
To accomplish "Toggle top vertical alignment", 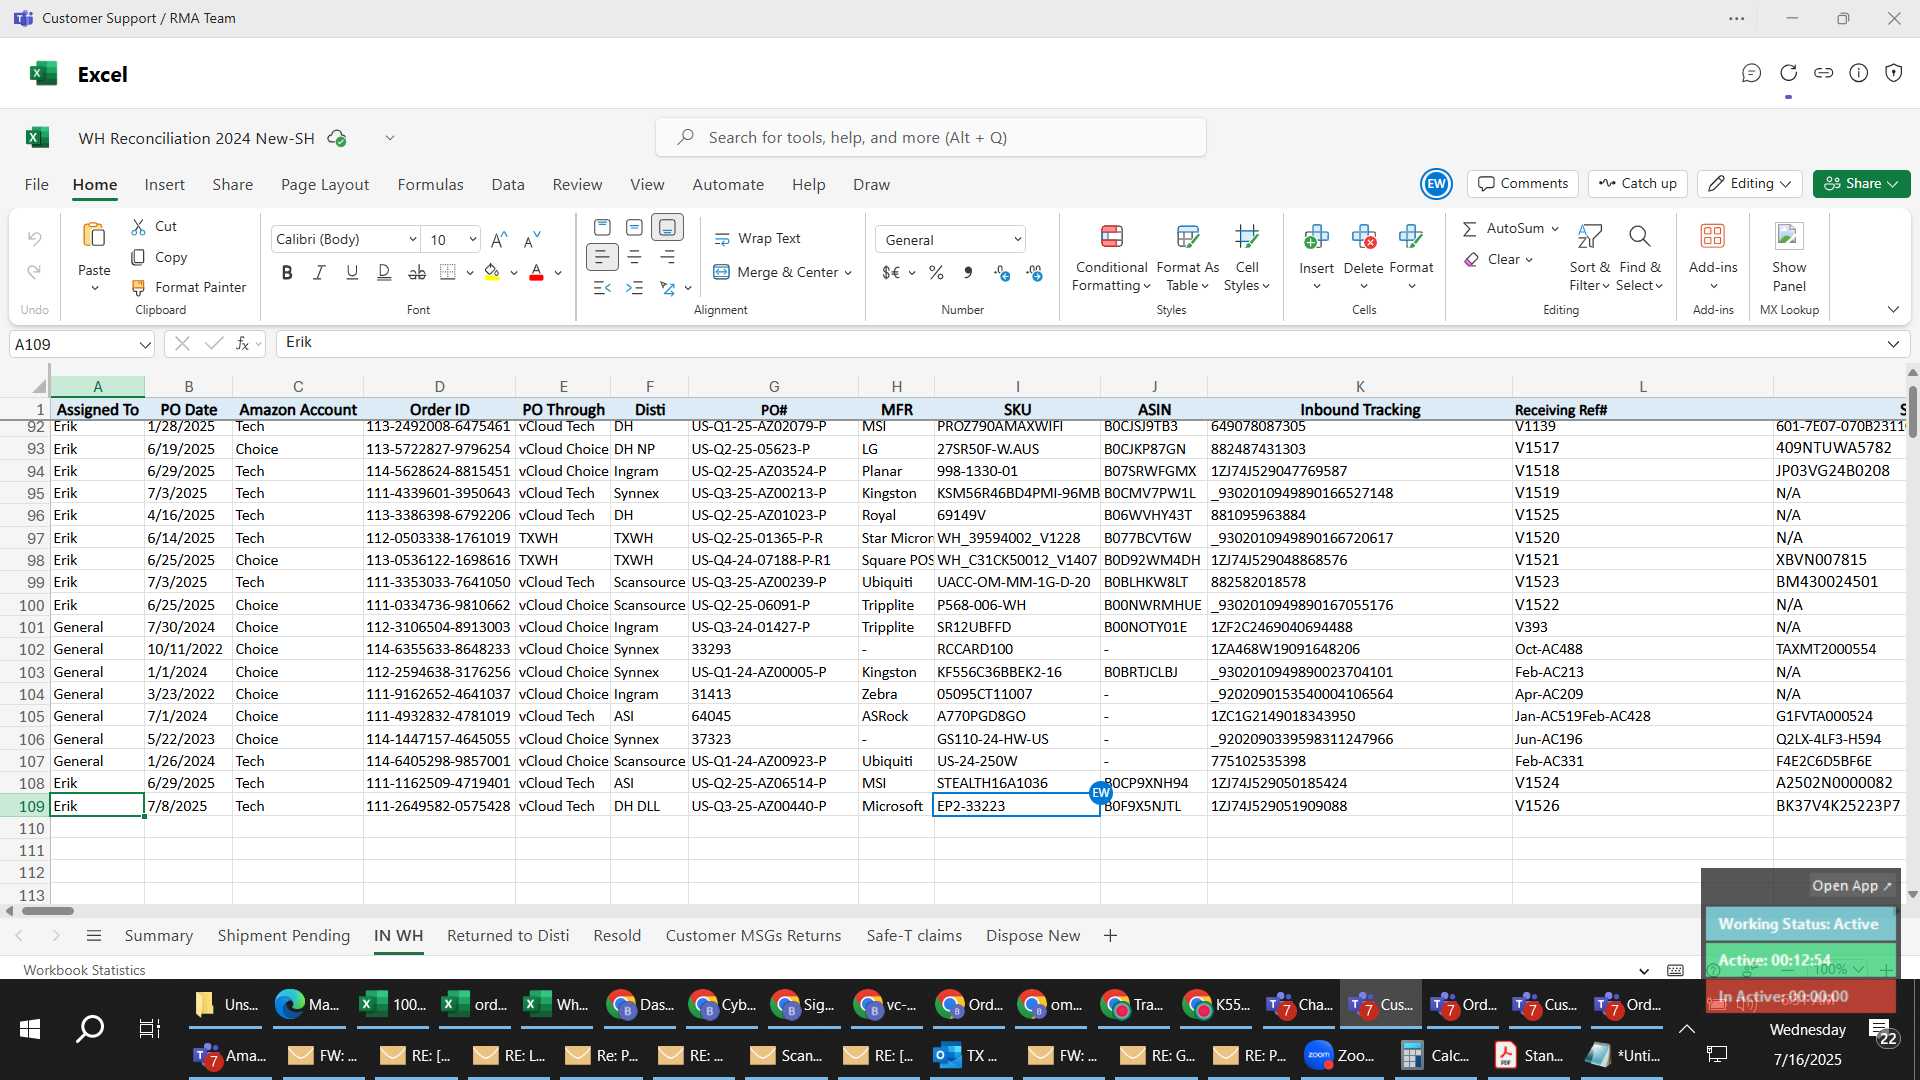I will [602, 227].
